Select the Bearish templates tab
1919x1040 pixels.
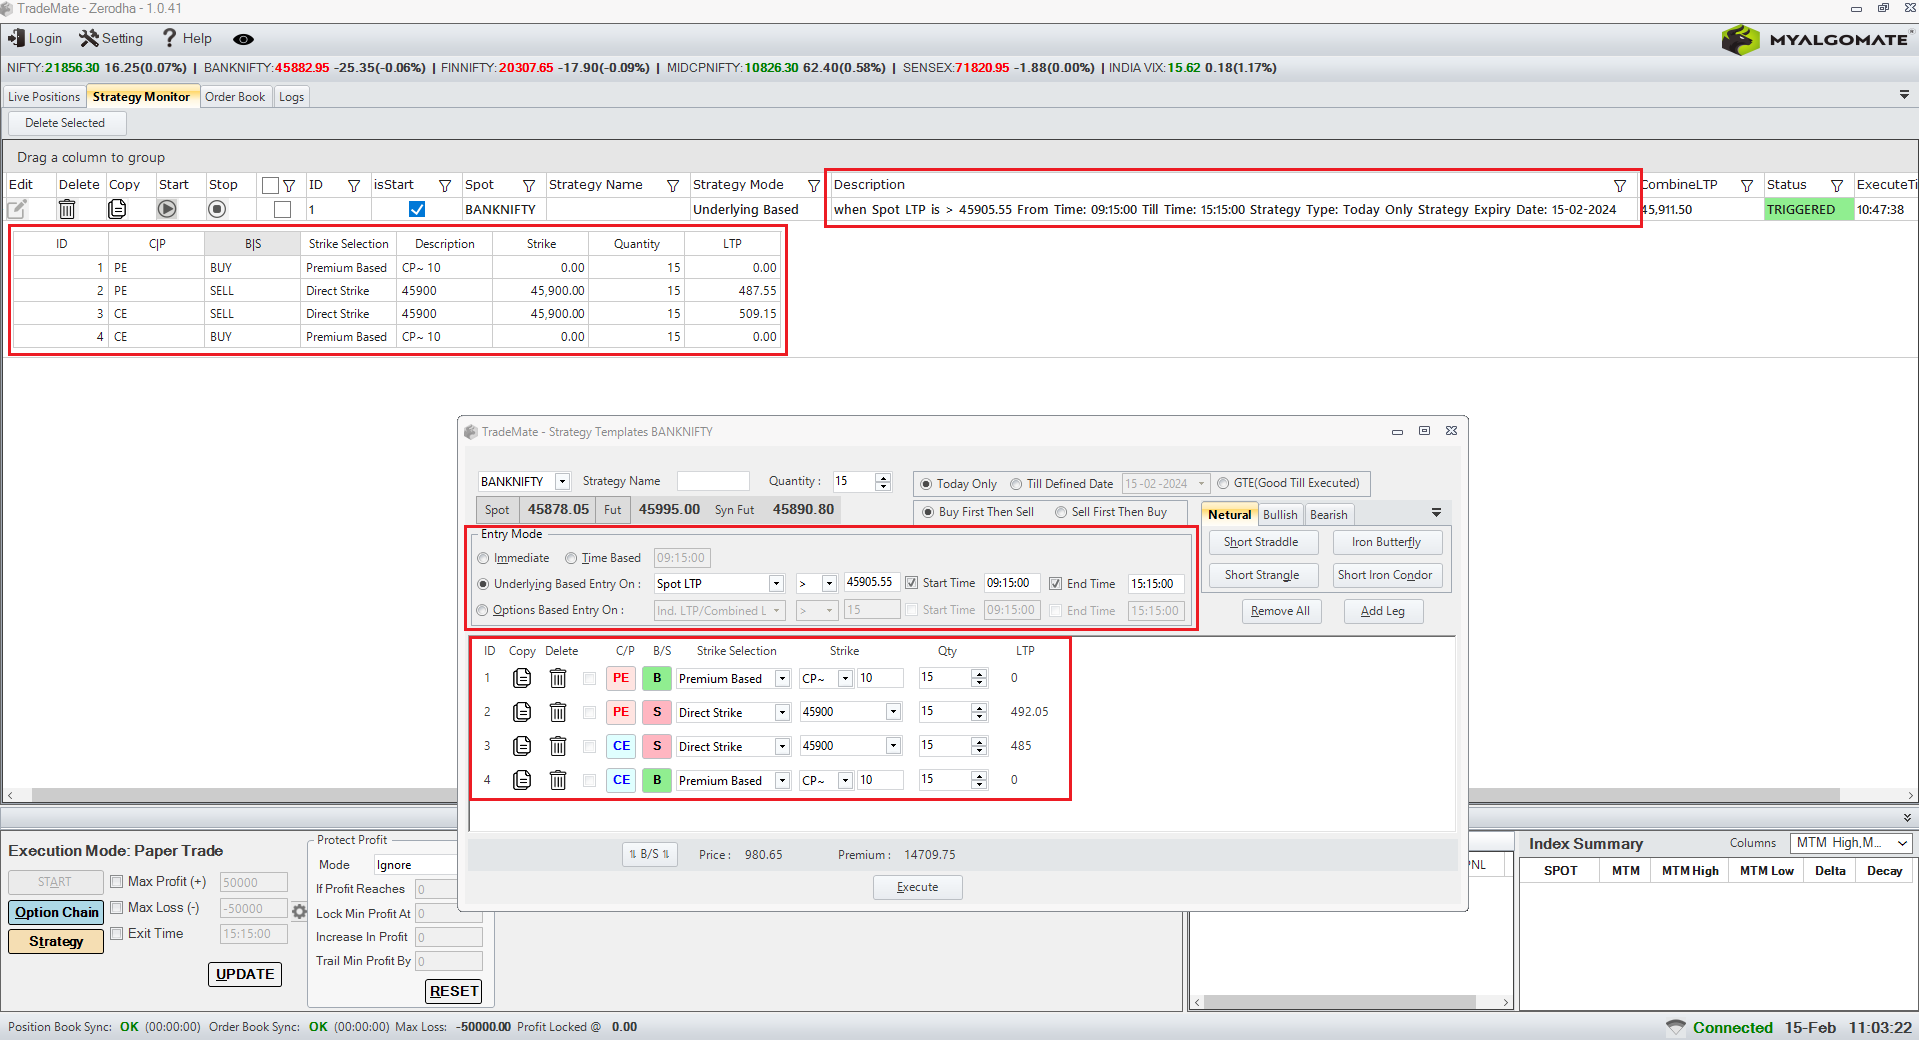pyautogui.click(x=1329, y=515)
